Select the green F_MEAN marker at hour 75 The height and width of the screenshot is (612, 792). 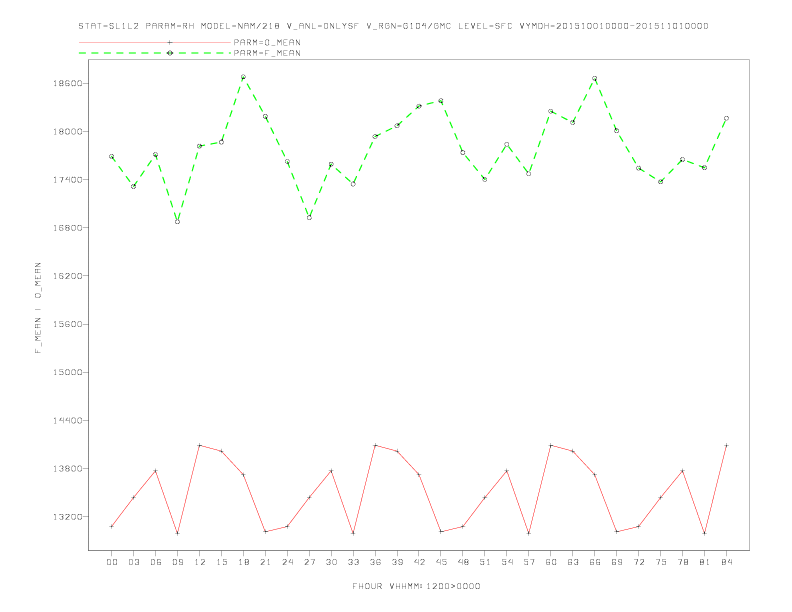661,182
